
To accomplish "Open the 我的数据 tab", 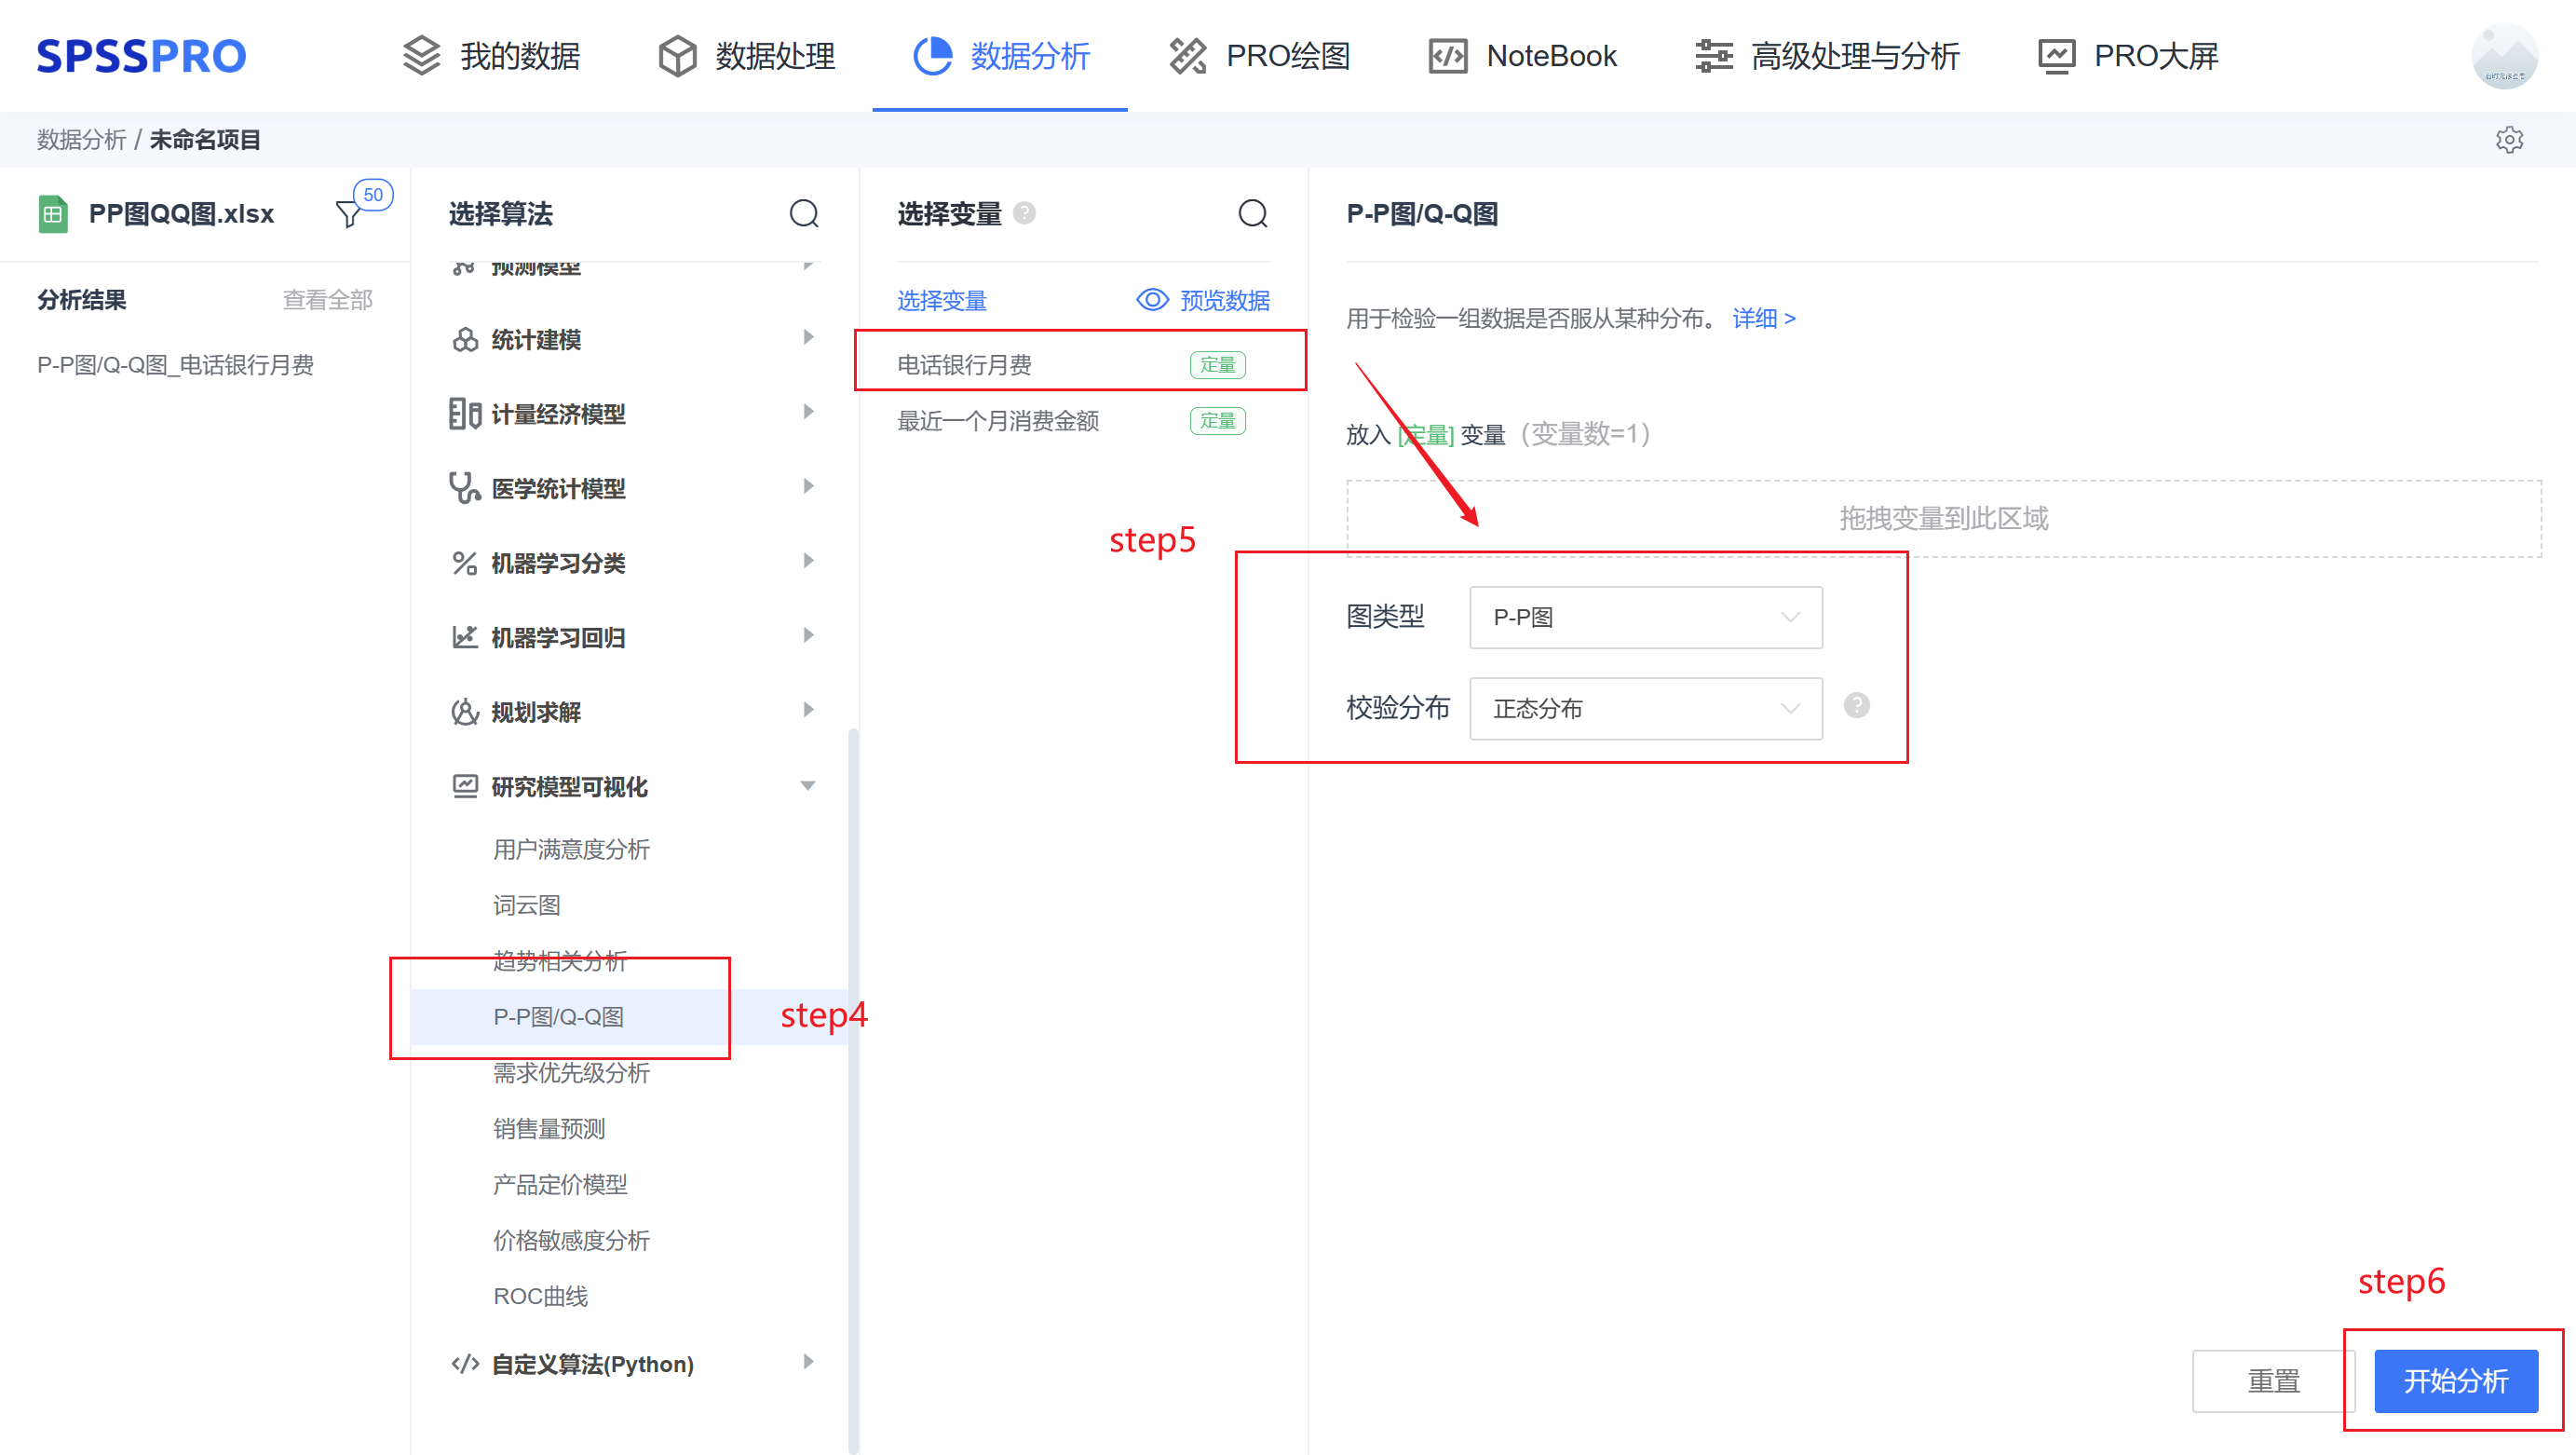I will (491, 56).
